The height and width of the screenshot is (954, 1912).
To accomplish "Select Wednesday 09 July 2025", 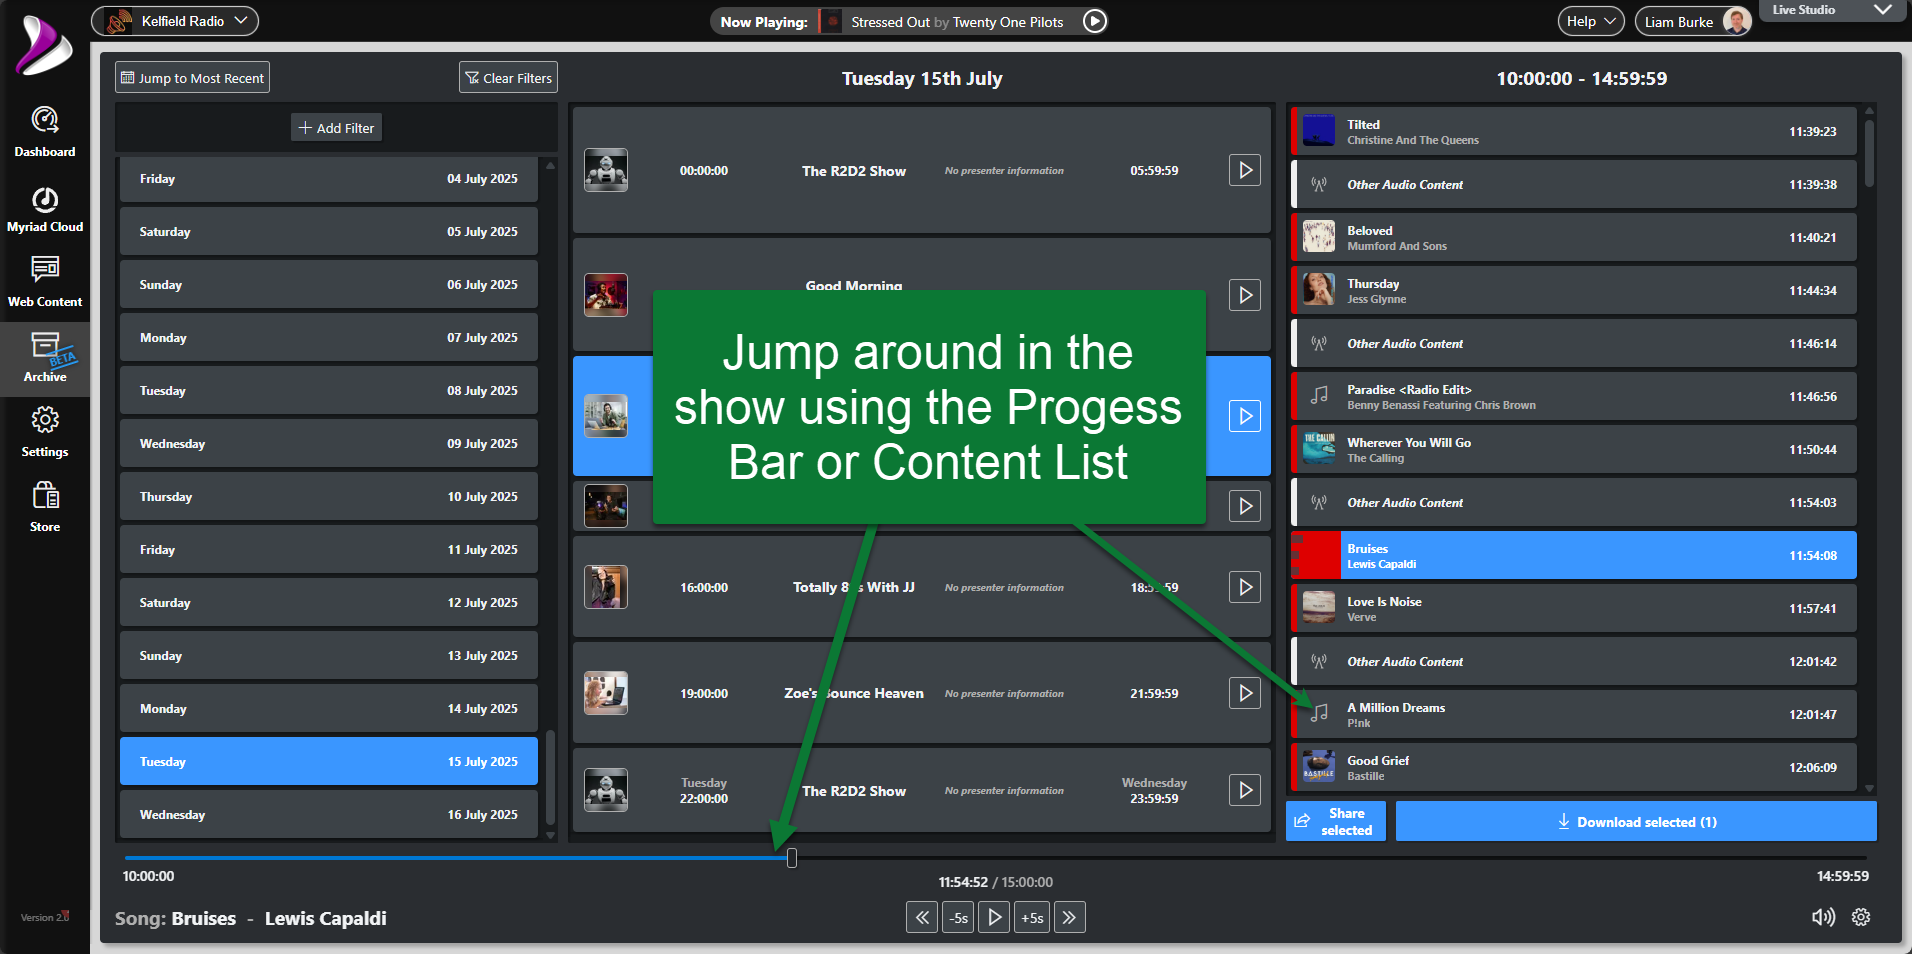I will [329, 444].
